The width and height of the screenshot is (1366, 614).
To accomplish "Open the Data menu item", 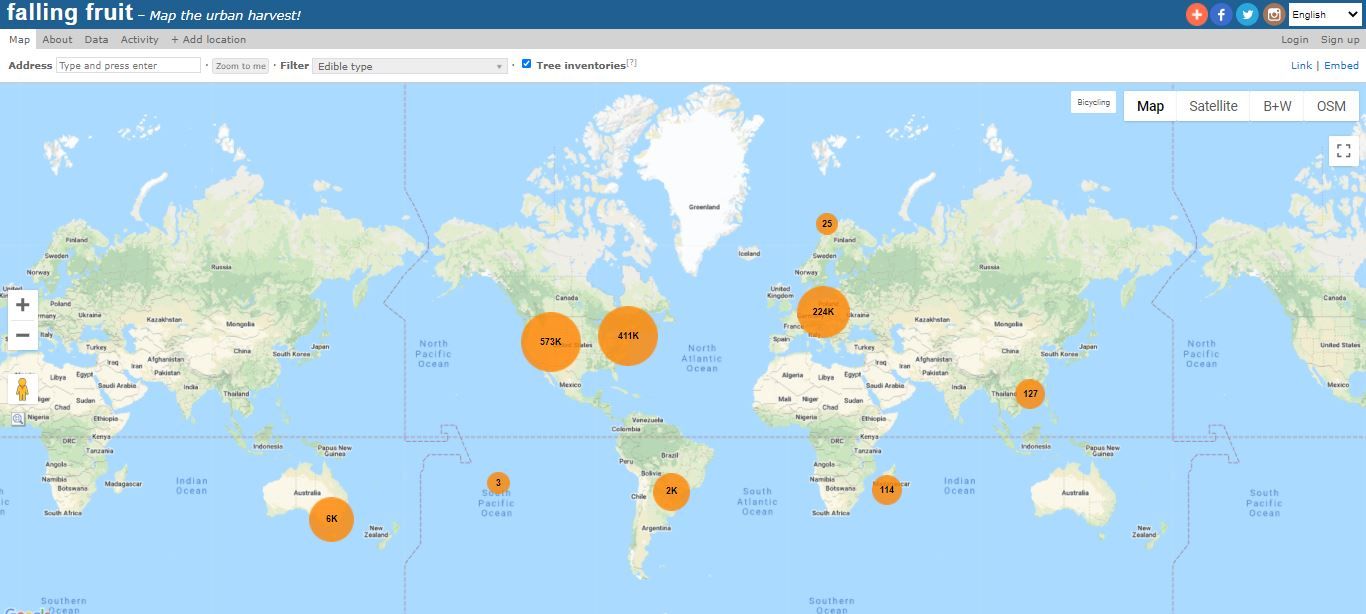I will point(96,39).
